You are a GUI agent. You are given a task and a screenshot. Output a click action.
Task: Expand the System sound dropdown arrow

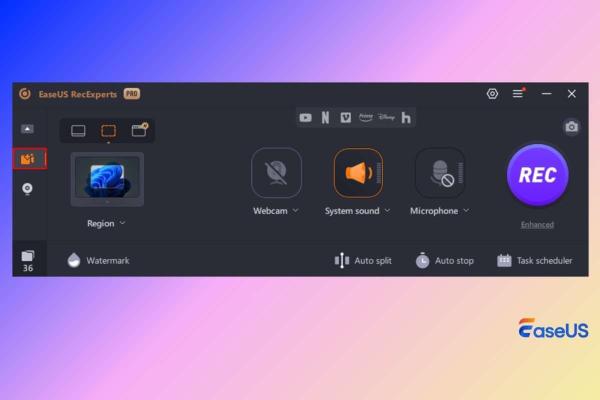coord(388,211)
